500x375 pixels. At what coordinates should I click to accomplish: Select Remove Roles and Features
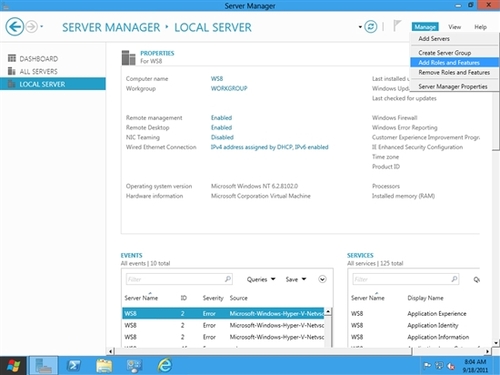click(x=454, y=72)
